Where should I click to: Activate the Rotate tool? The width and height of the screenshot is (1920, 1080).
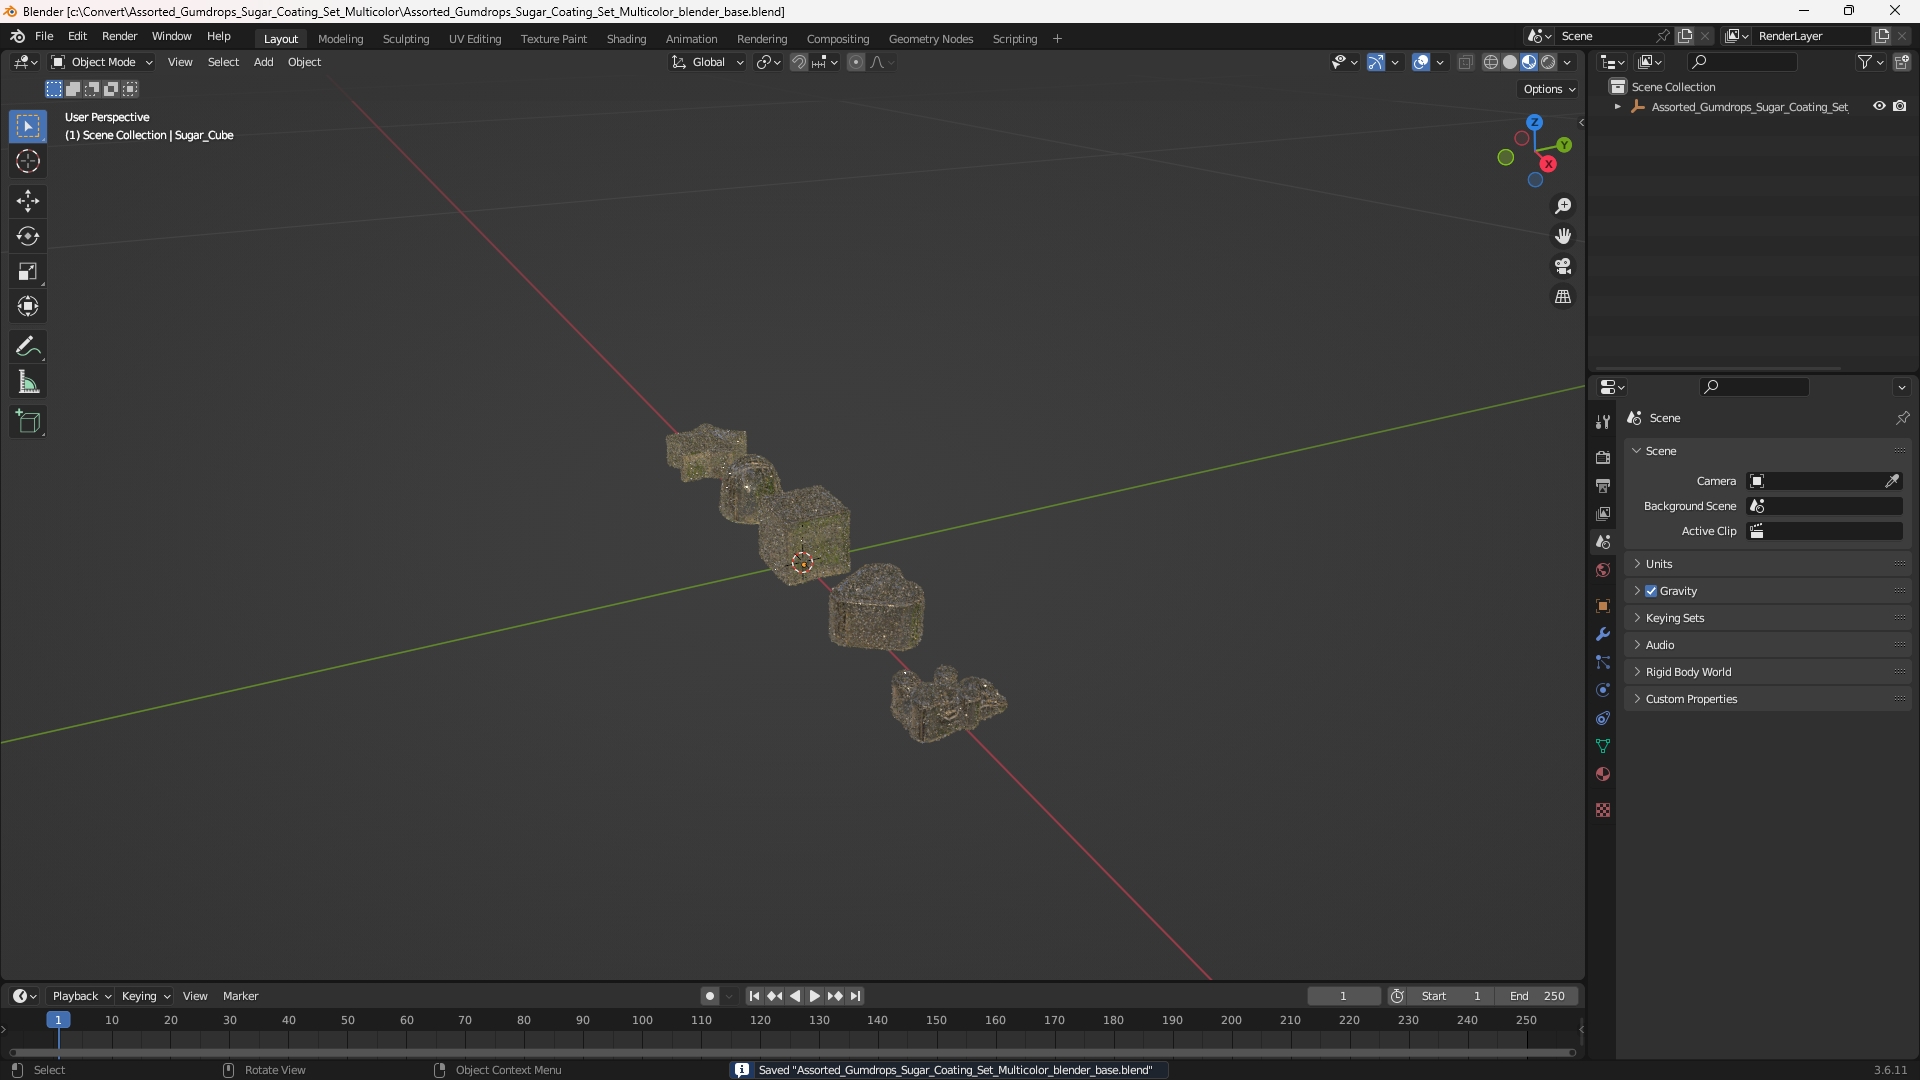[x=28, y=236]
